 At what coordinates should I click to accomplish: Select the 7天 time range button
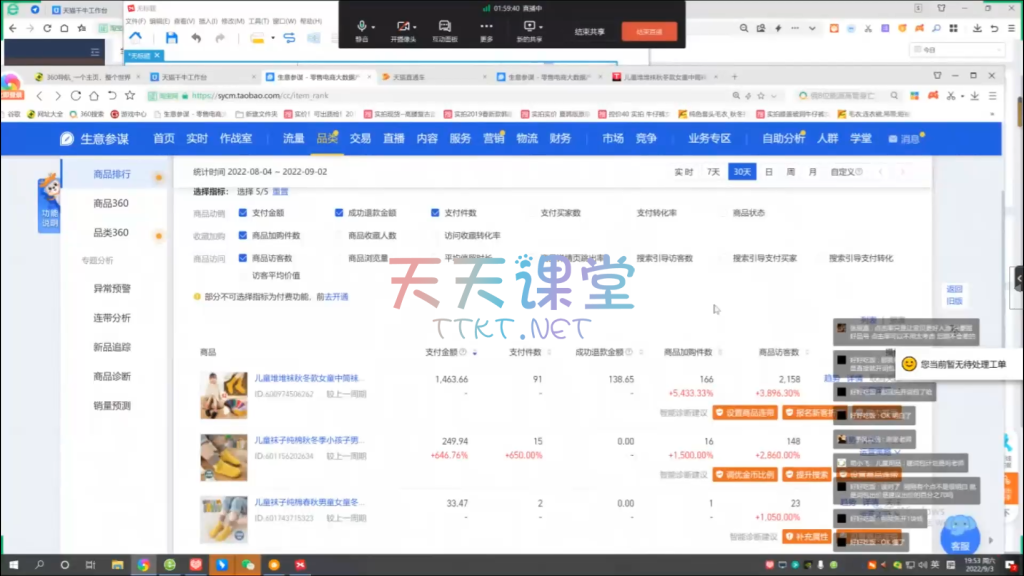[x=713, y=172]
